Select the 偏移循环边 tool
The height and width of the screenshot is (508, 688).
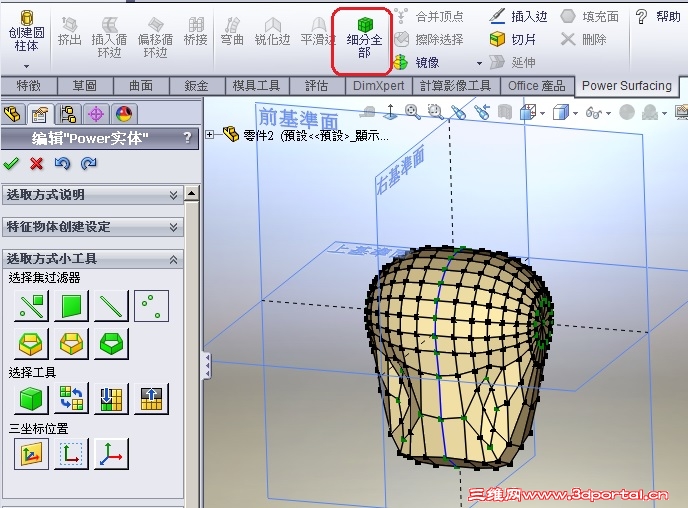point(155,38)
